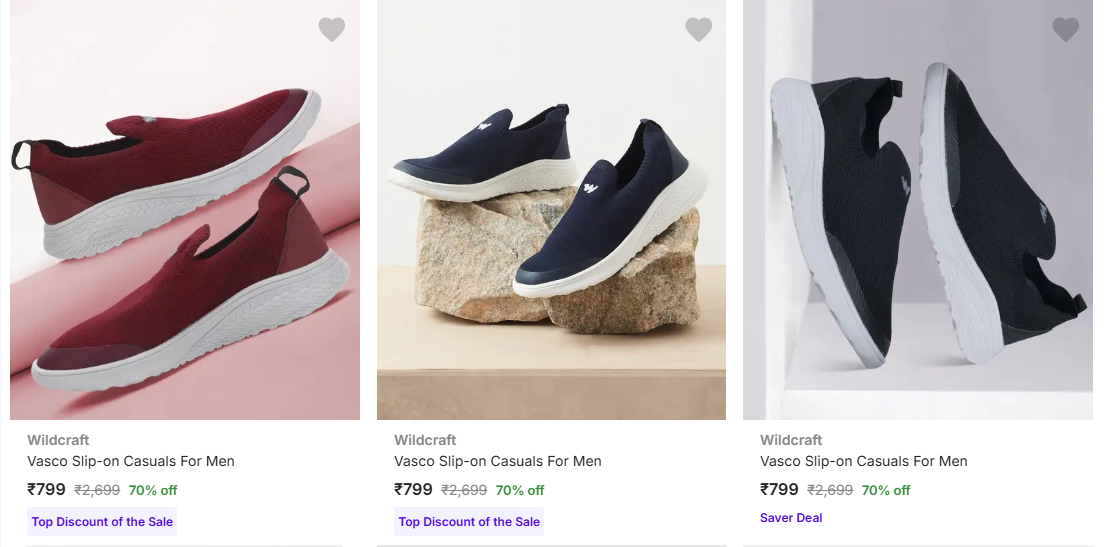1107x547 pixels.
Task: Wishlist the black Vasco slip-on shoes
Action: 1065,30
